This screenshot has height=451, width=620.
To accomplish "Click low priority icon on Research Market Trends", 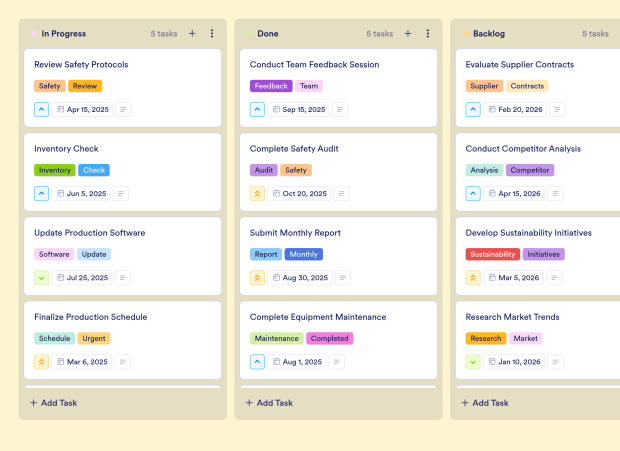I will point(473,362).
